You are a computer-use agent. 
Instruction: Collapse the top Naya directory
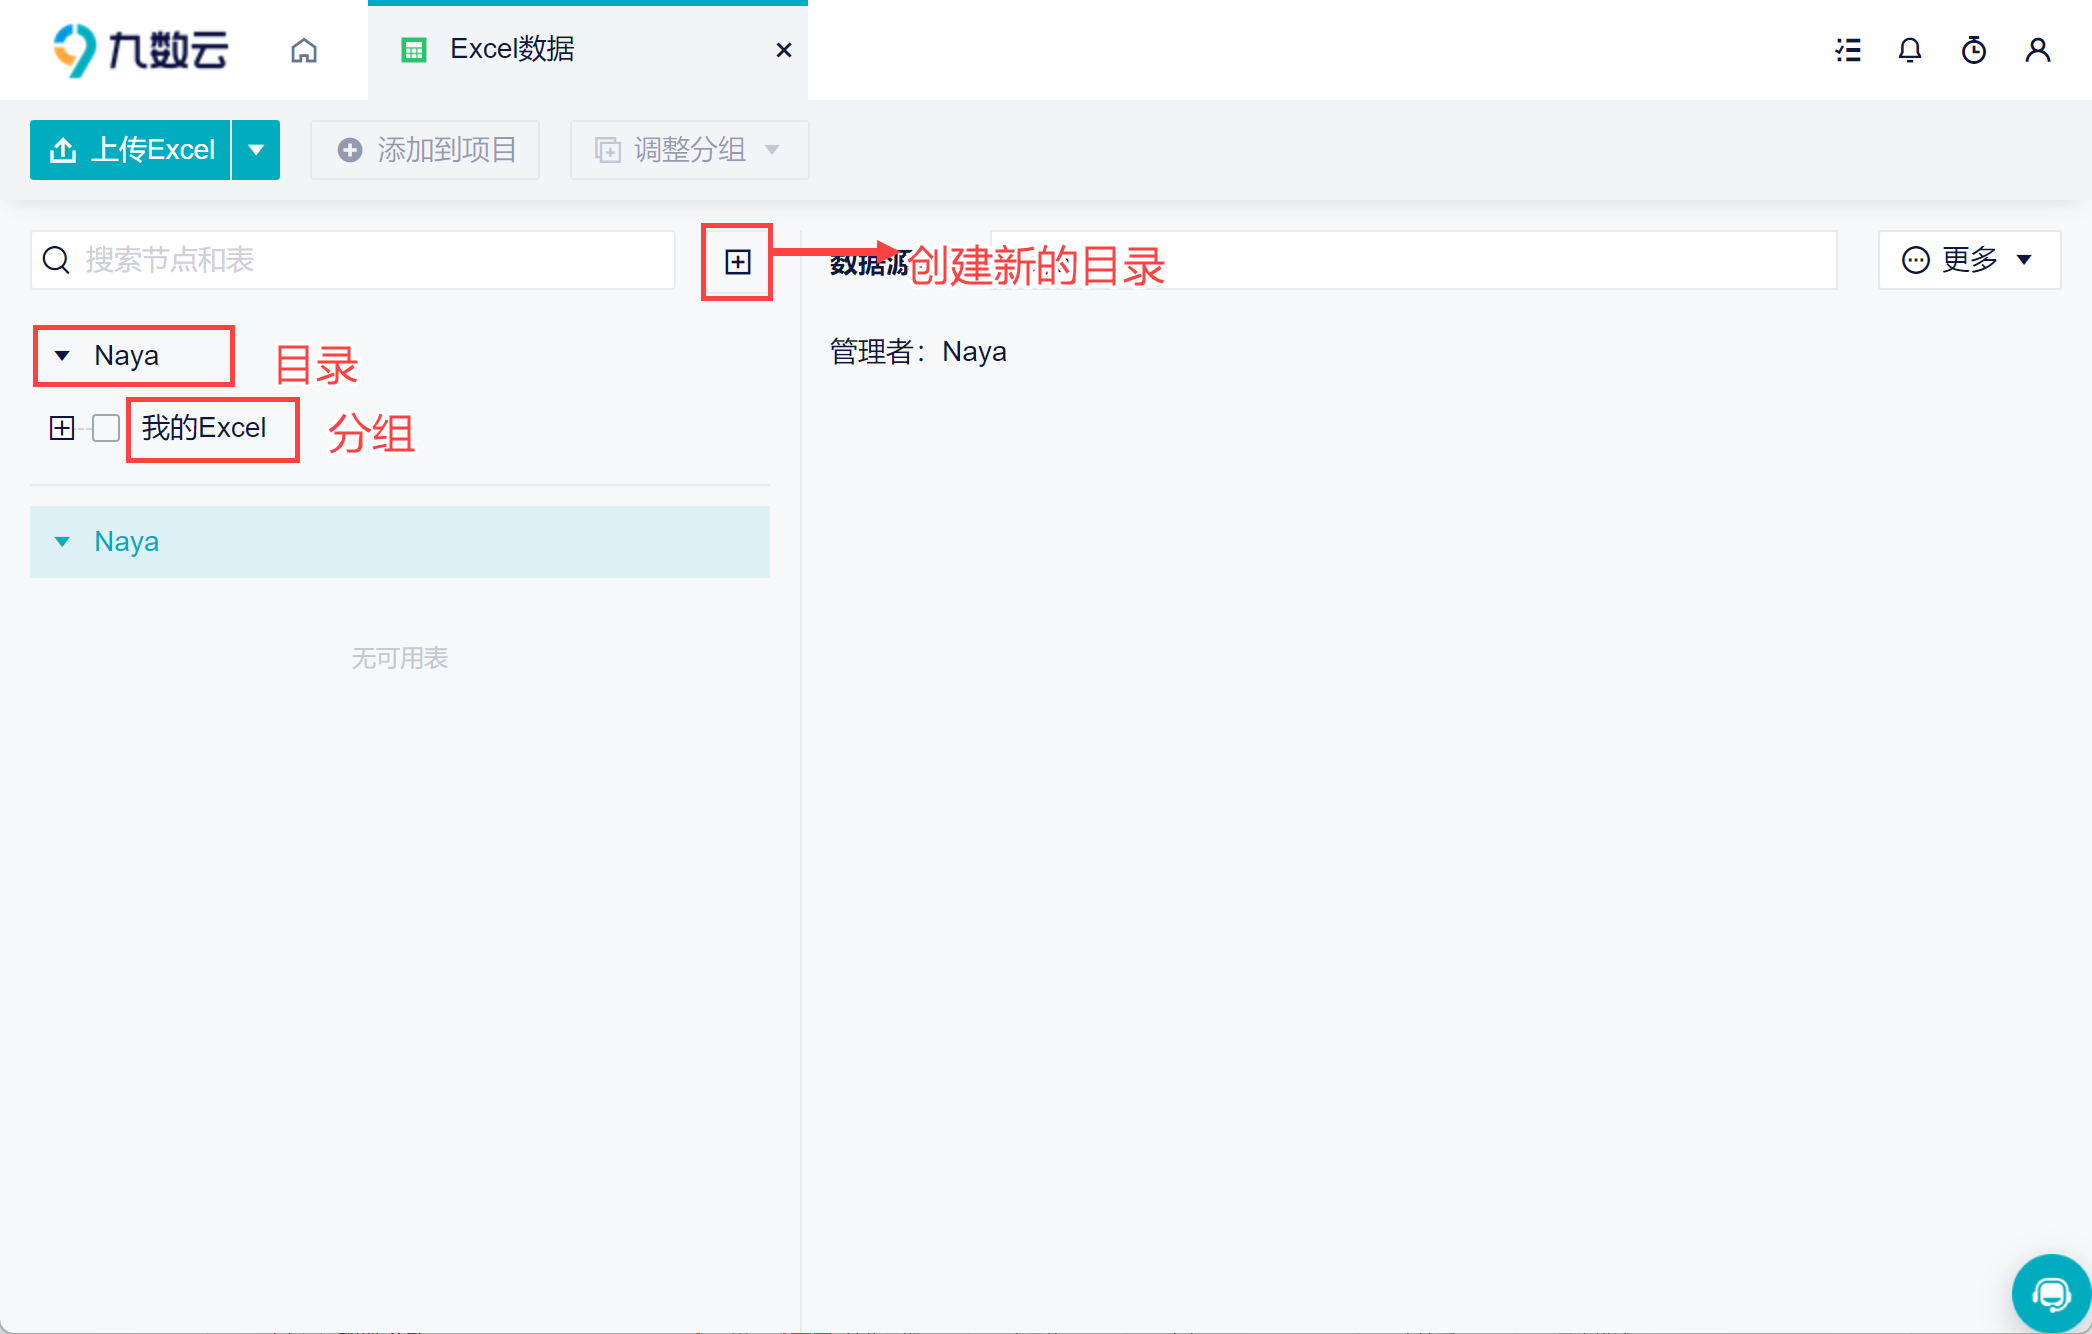[x=62, y=356]
